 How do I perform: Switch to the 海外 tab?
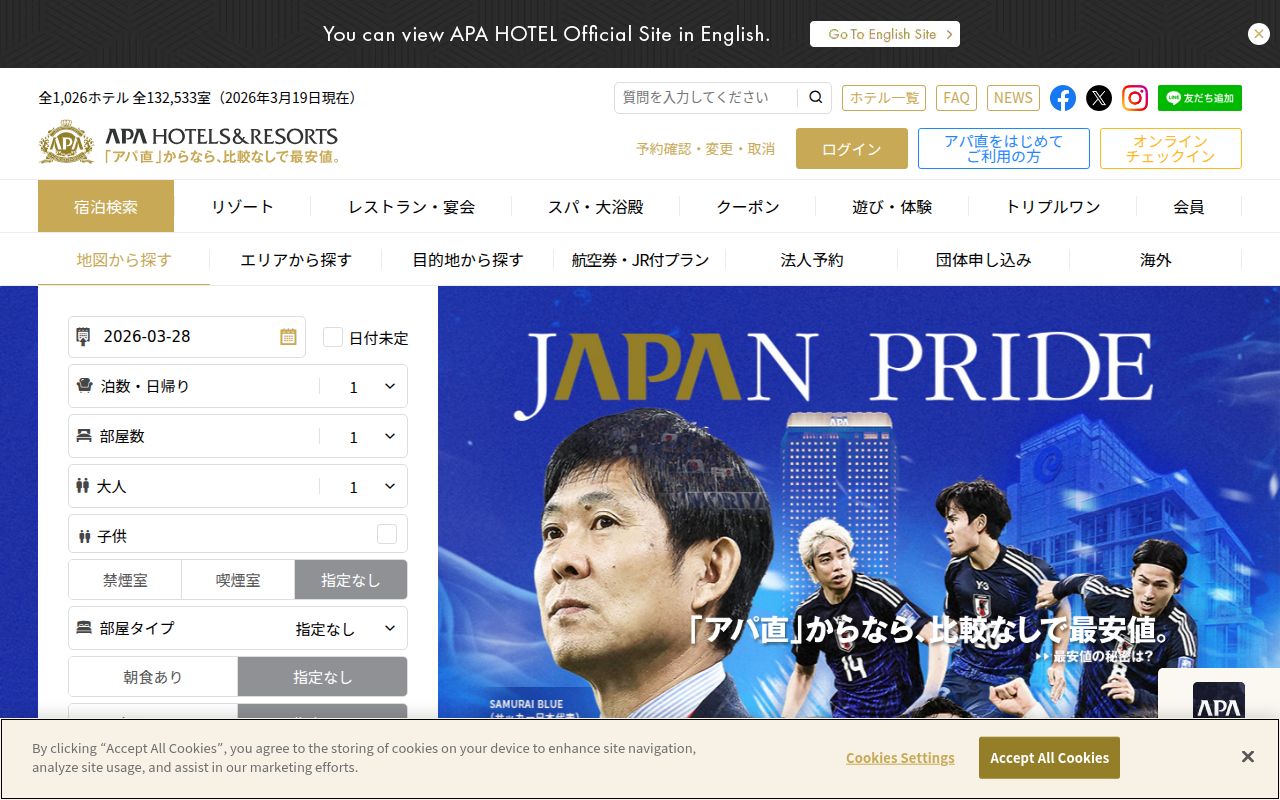point(1156,260)
